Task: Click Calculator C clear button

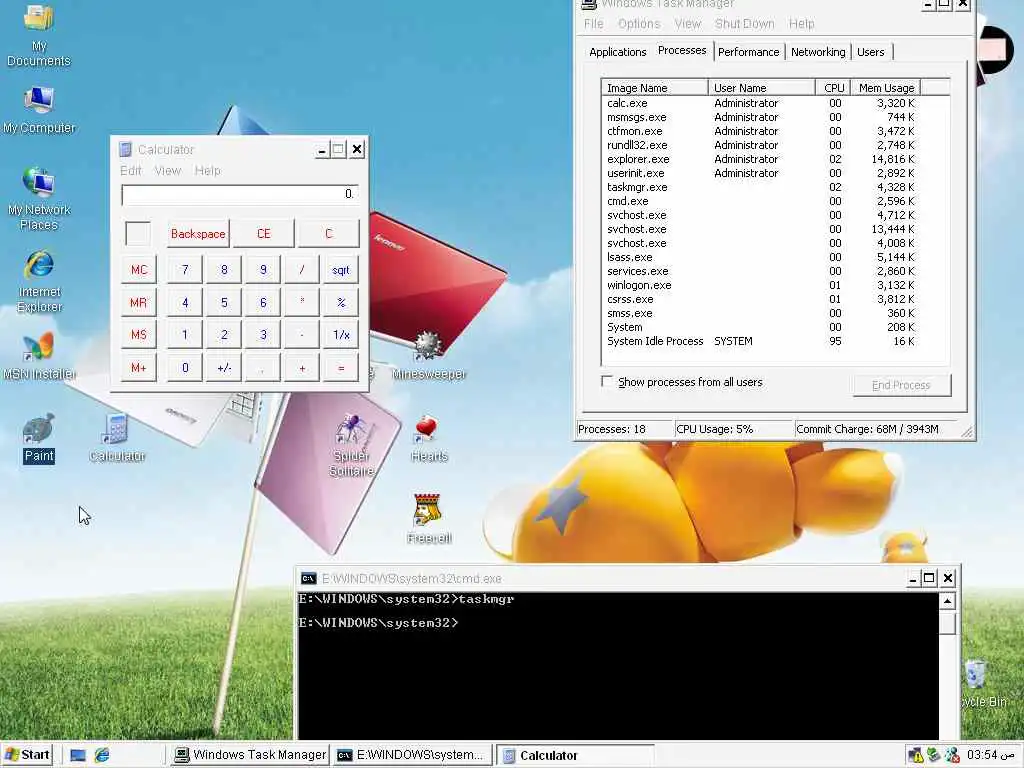Action: (328, 234)
